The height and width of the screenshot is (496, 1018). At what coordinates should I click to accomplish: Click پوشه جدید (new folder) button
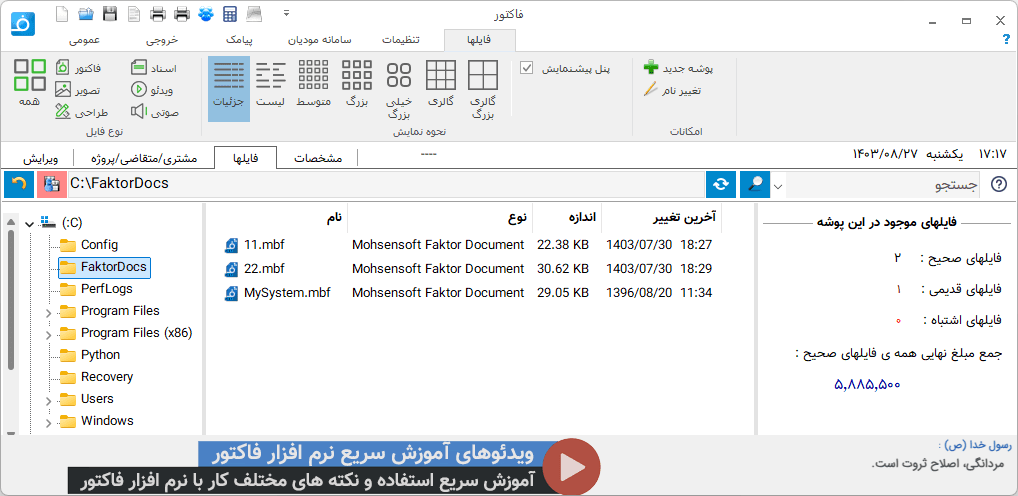point(678,68)
